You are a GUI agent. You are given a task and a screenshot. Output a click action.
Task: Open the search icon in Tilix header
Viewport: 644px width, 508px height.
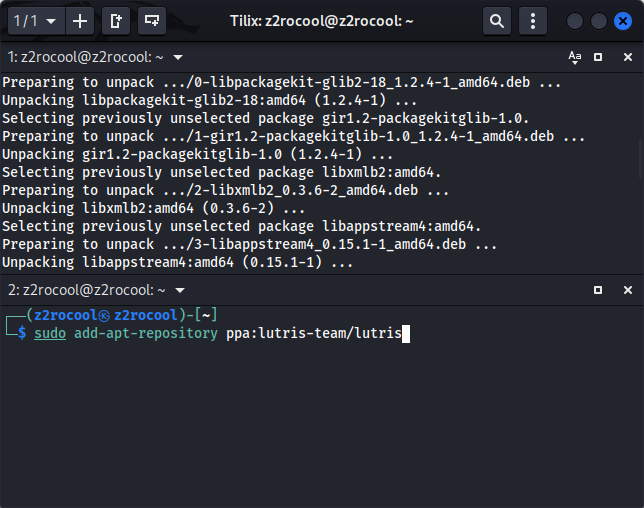tap(497, 21)
